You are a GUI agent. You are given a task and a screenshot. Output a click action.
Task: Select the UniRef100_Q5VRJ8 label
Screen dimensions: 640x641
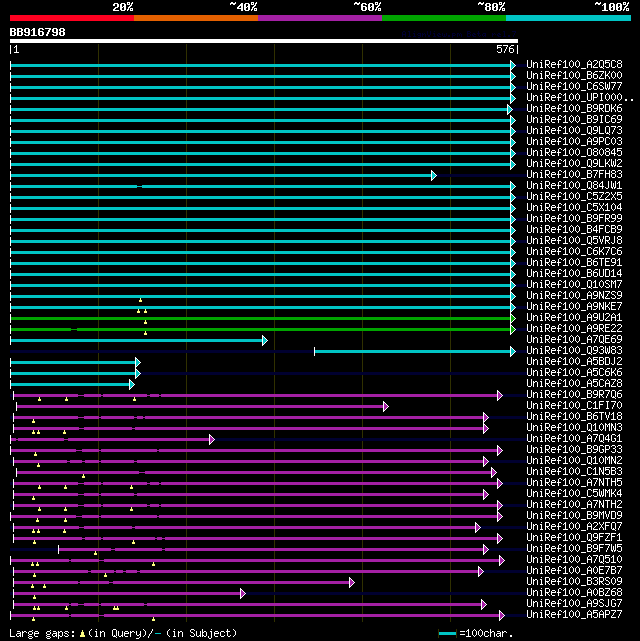[x=574, y=241]
